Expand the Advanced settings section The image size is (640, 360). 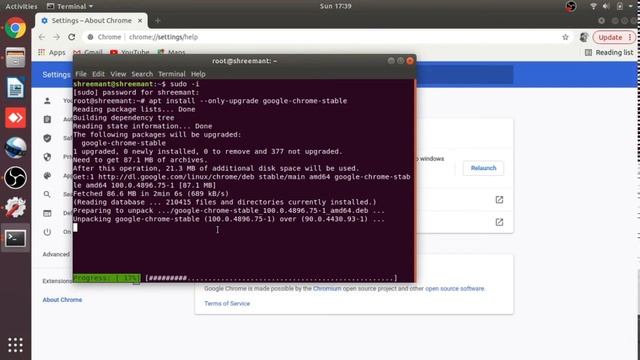56,254
